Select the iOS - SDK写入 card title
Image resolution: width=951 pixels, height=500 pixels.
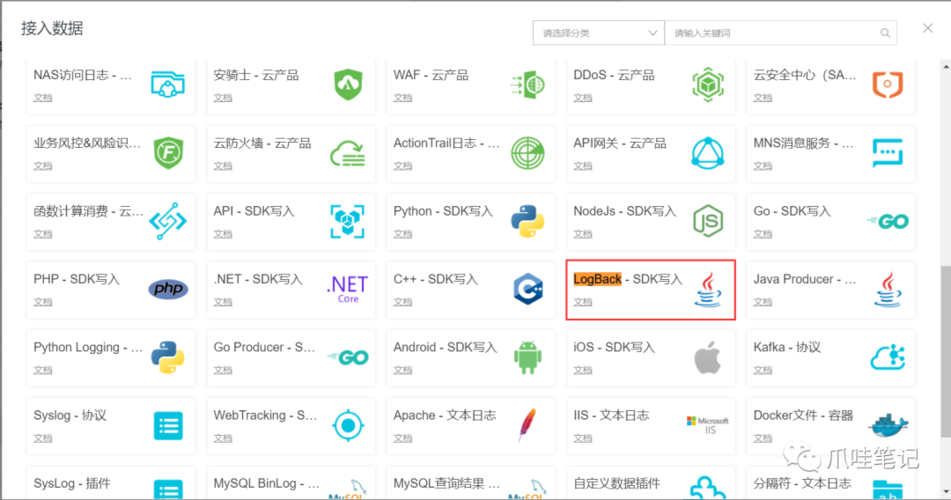click(614, 347)
